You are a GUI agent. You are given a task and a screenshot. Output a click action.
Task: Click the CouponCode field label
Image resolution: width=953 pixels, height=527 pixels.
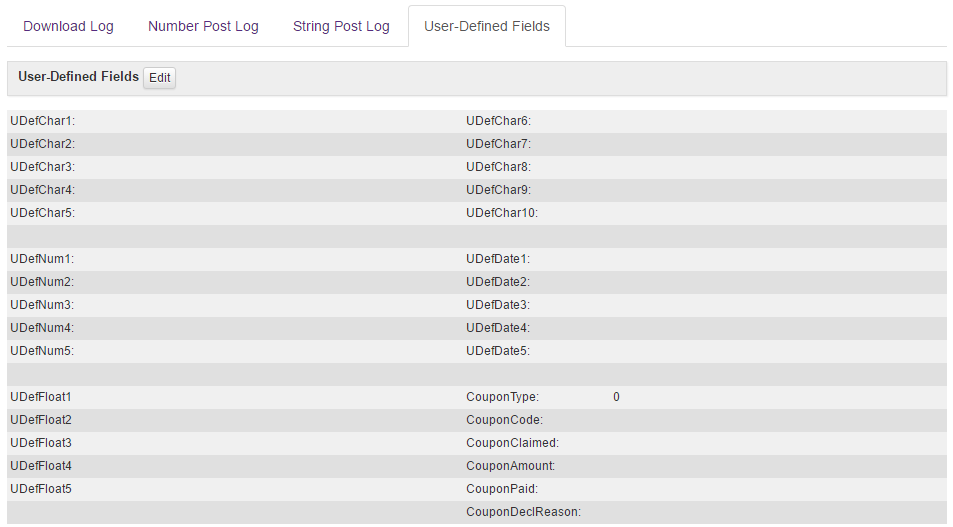point(504,420)
